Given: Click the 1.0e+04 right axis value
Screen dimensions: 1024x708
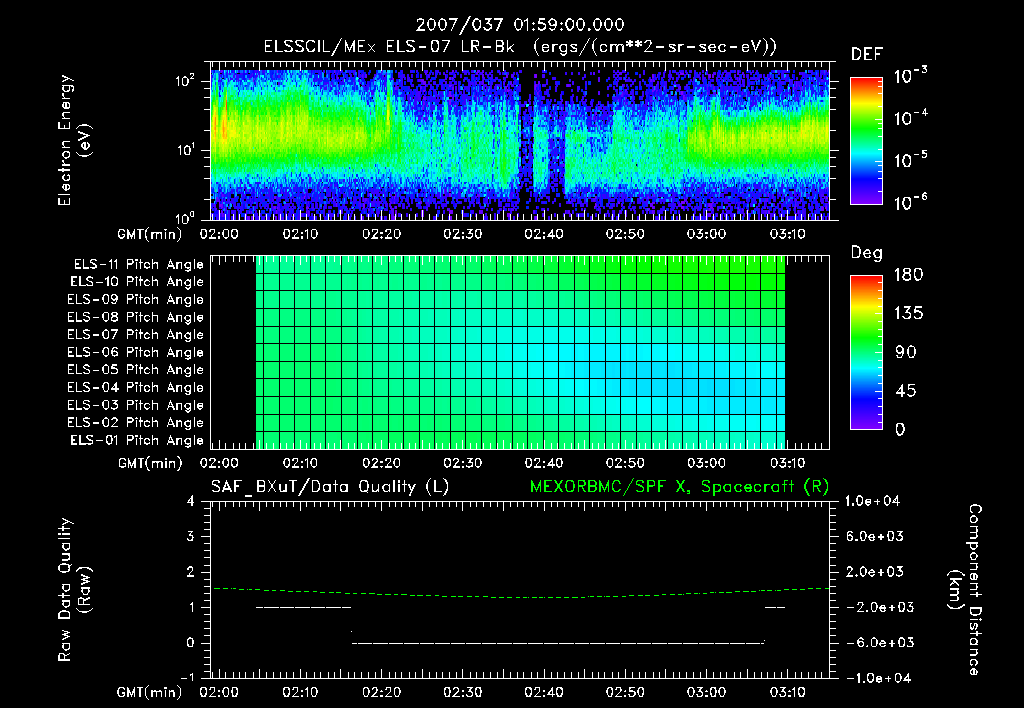Looking at the screenshot, I should 872,501.
